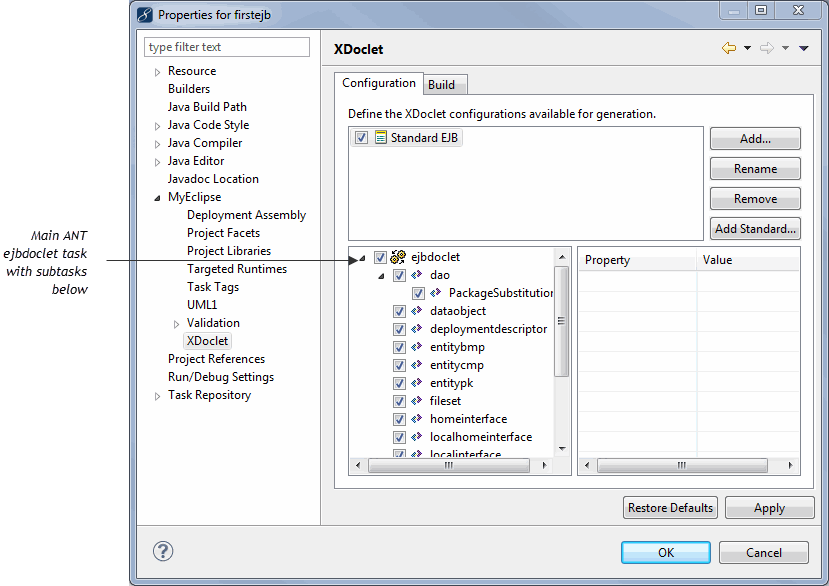
Task: Click the forward navigation arrow icon
Action: pos(766,49)
